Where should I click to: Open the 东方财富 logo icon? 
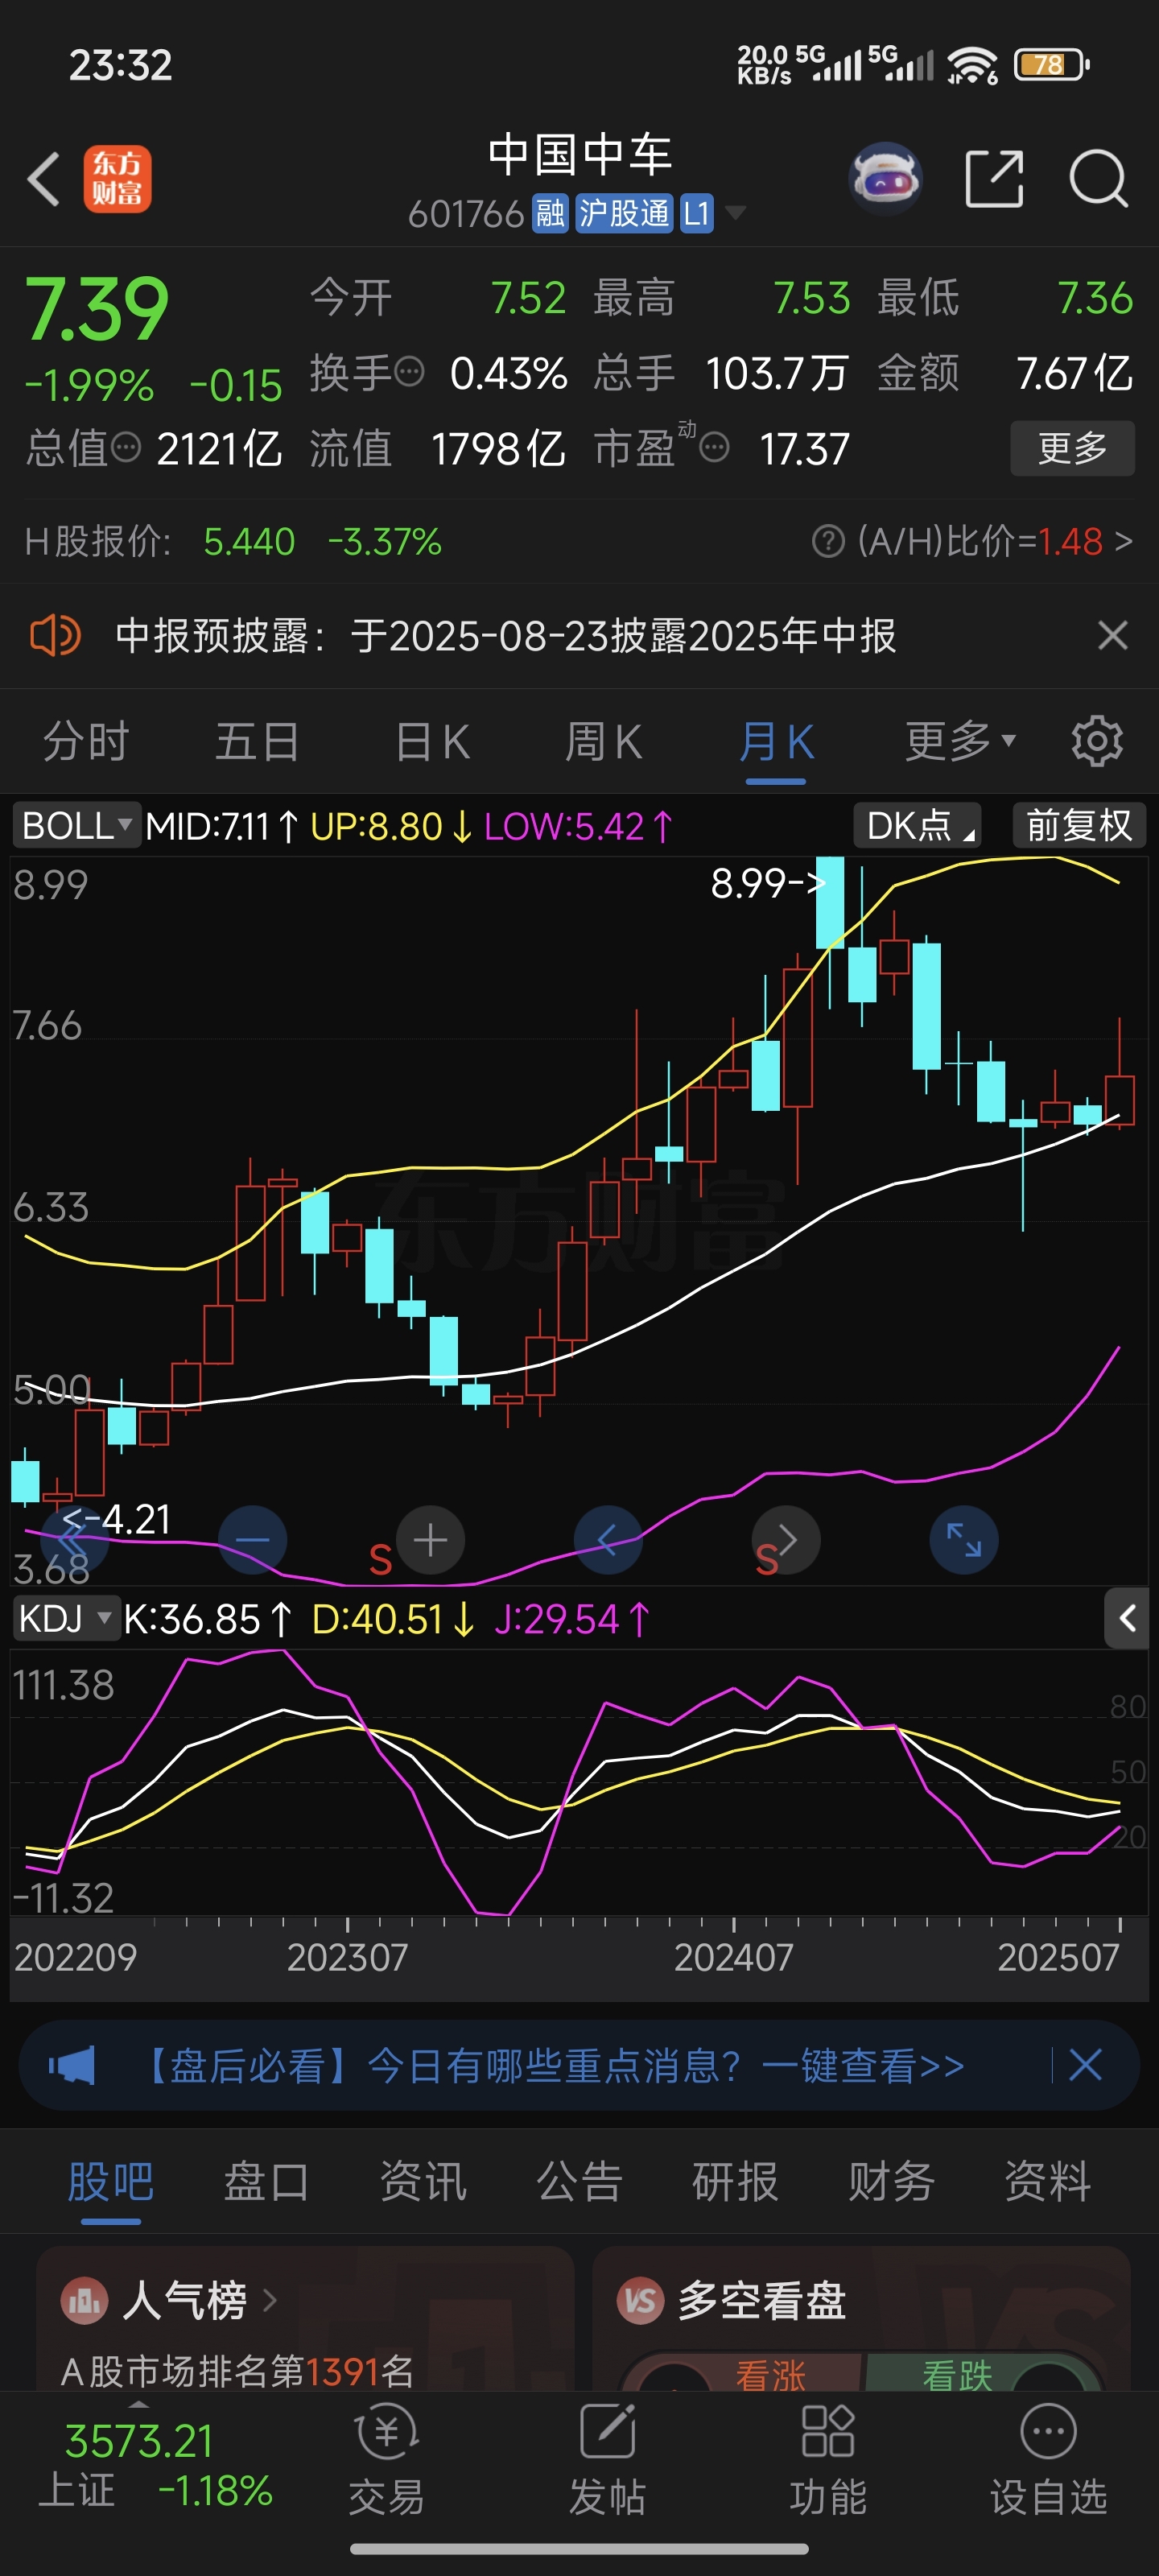pos(117,179)
